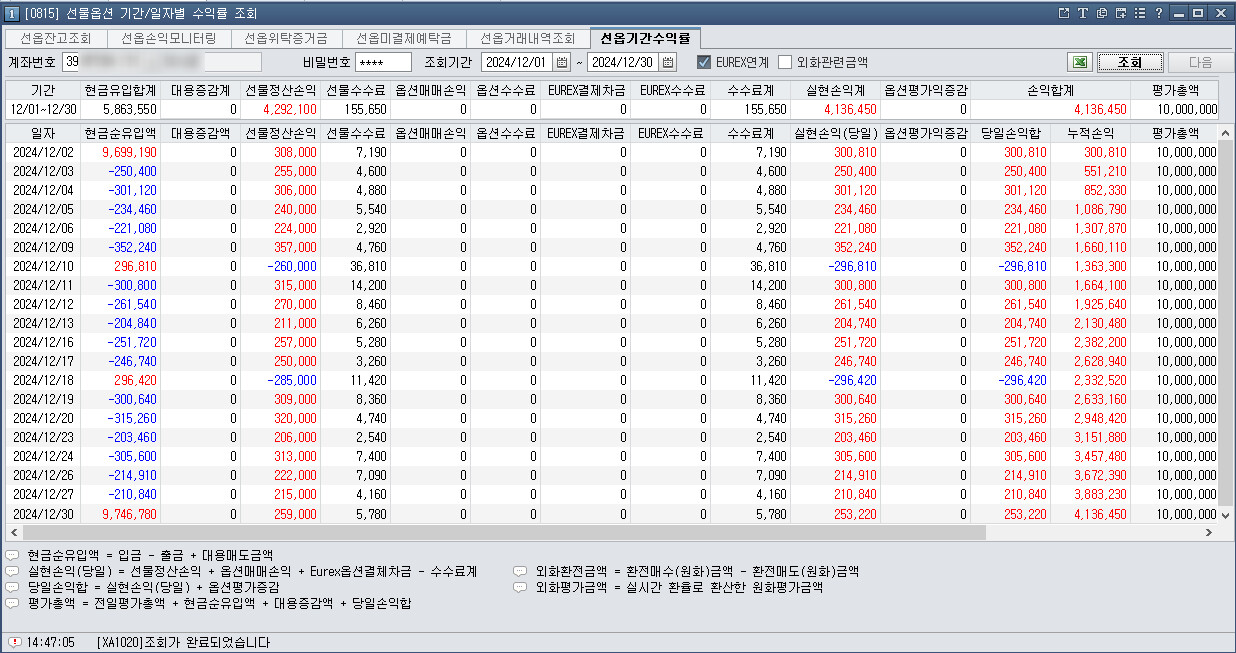The width and height of the screenshot is (1236, 653).
Task: Click the screen number icon beside [0815]
Action: pyautogui.click(x=12, y=13)
